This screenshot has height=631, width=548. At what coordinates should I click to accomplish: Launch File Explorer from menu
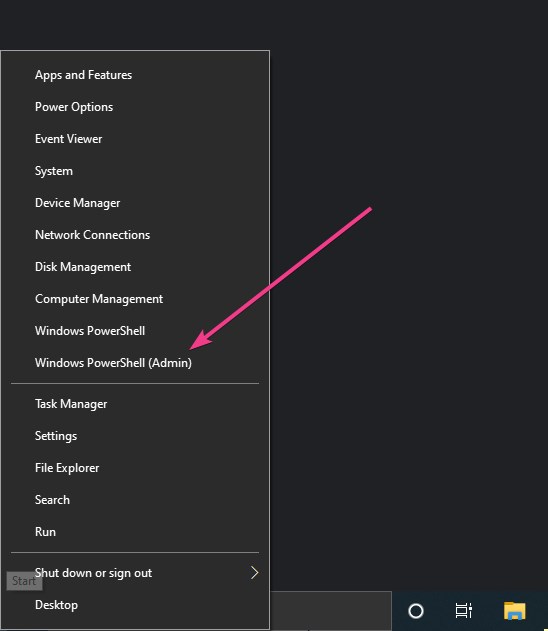pyautogui.click(x=135, y=468)
